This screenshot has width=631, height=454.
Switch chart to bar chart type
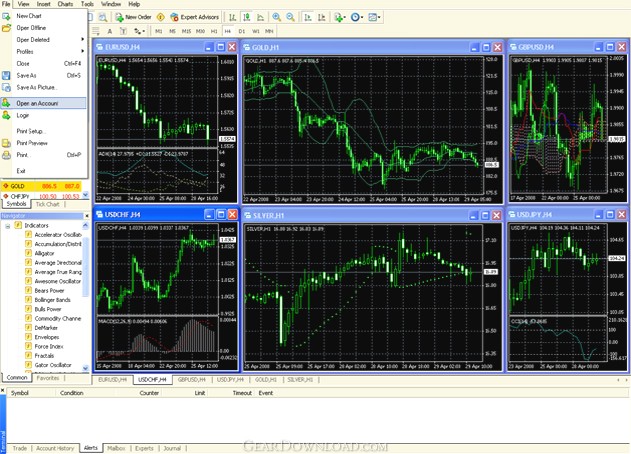click(233, 17)
